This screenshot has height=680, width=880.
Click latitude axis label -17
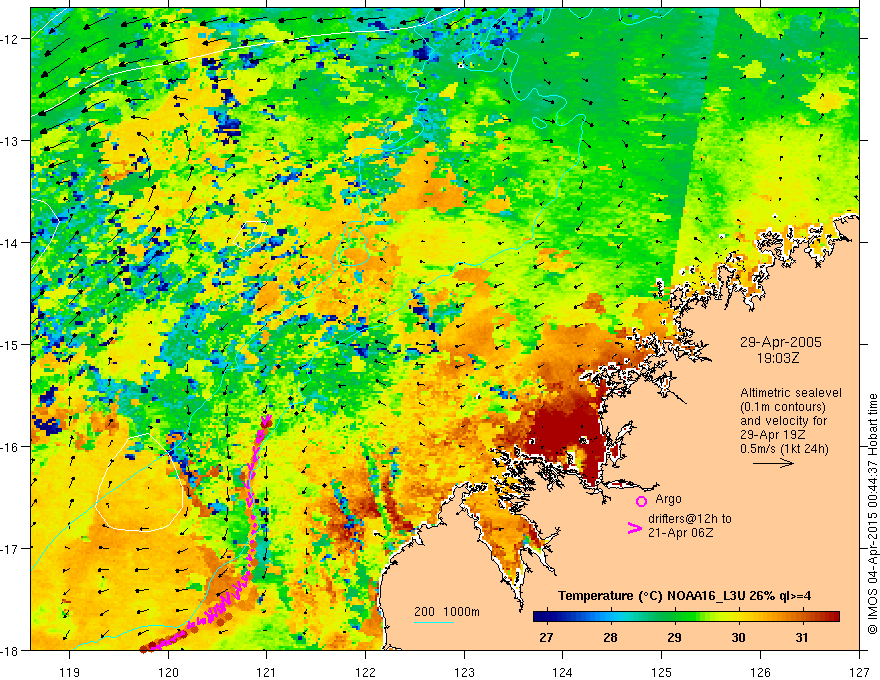coord(10,548)
